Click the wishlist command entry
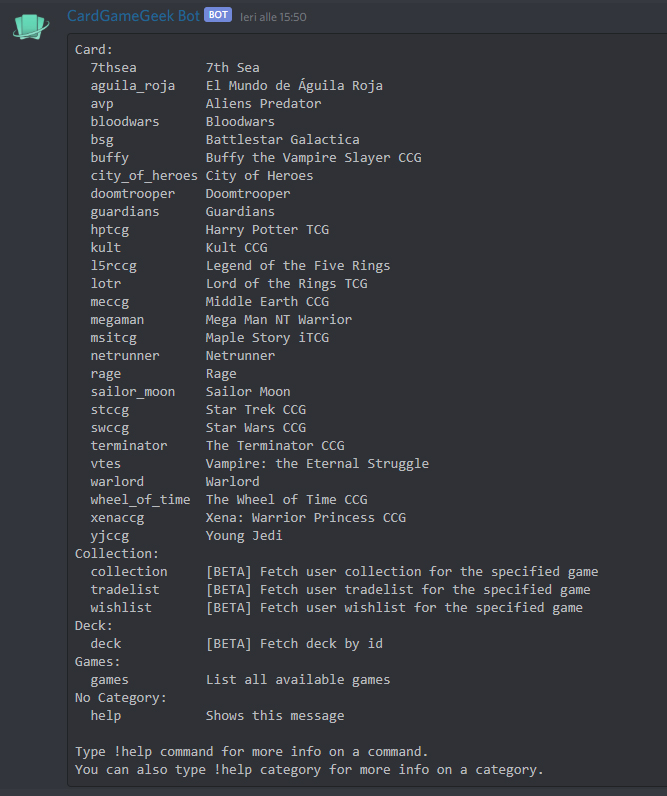 (x=121, y=608)
